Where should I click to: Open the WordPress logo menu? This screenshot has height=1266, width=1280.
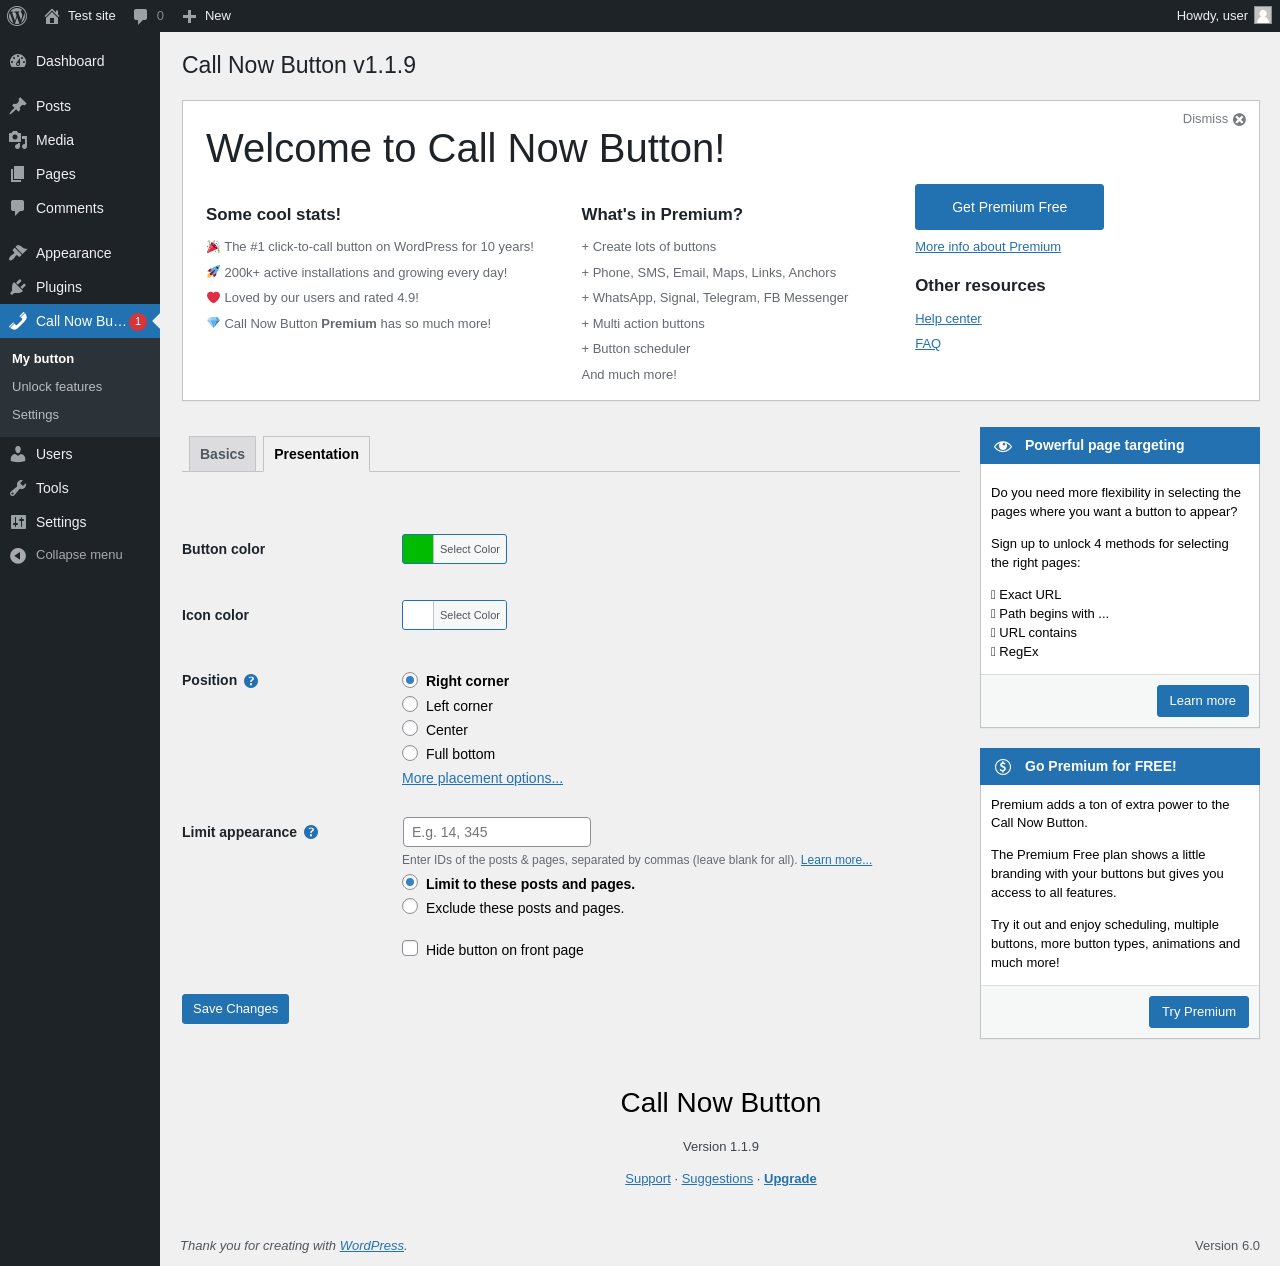click(x=17, y=16)
